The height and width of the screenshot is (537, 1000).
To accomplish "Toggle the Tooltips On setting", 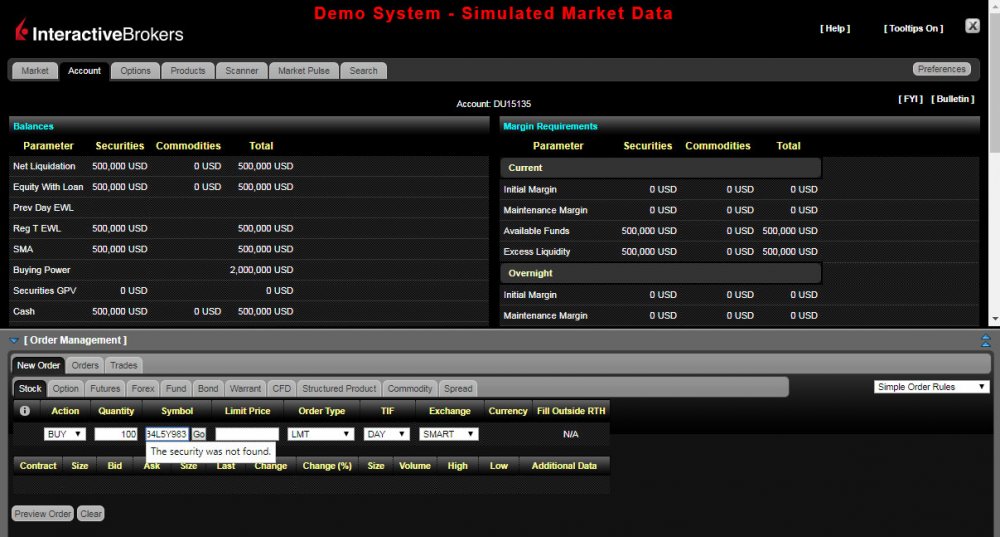I will 913,29.
